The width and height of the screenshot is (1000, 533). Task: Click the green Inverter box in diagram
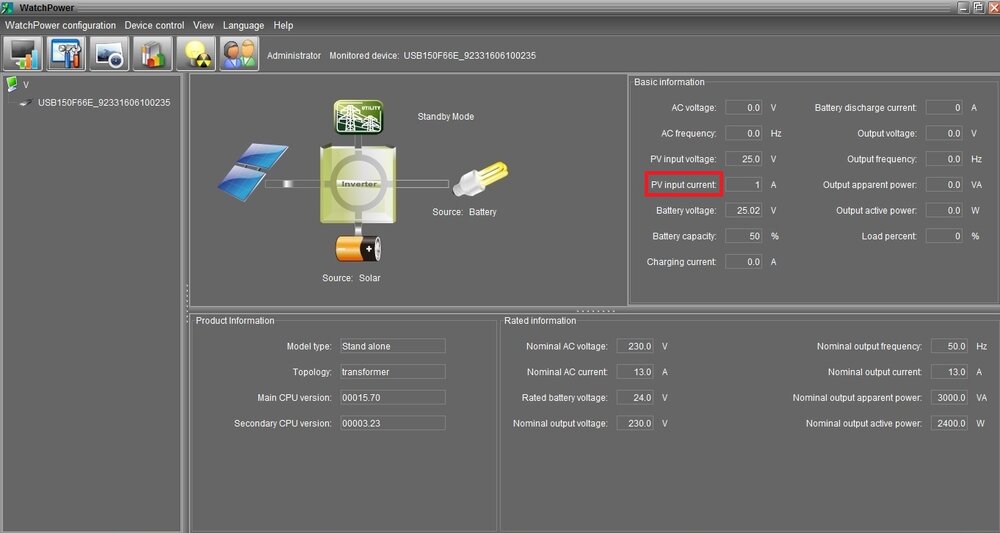point(358,184)
